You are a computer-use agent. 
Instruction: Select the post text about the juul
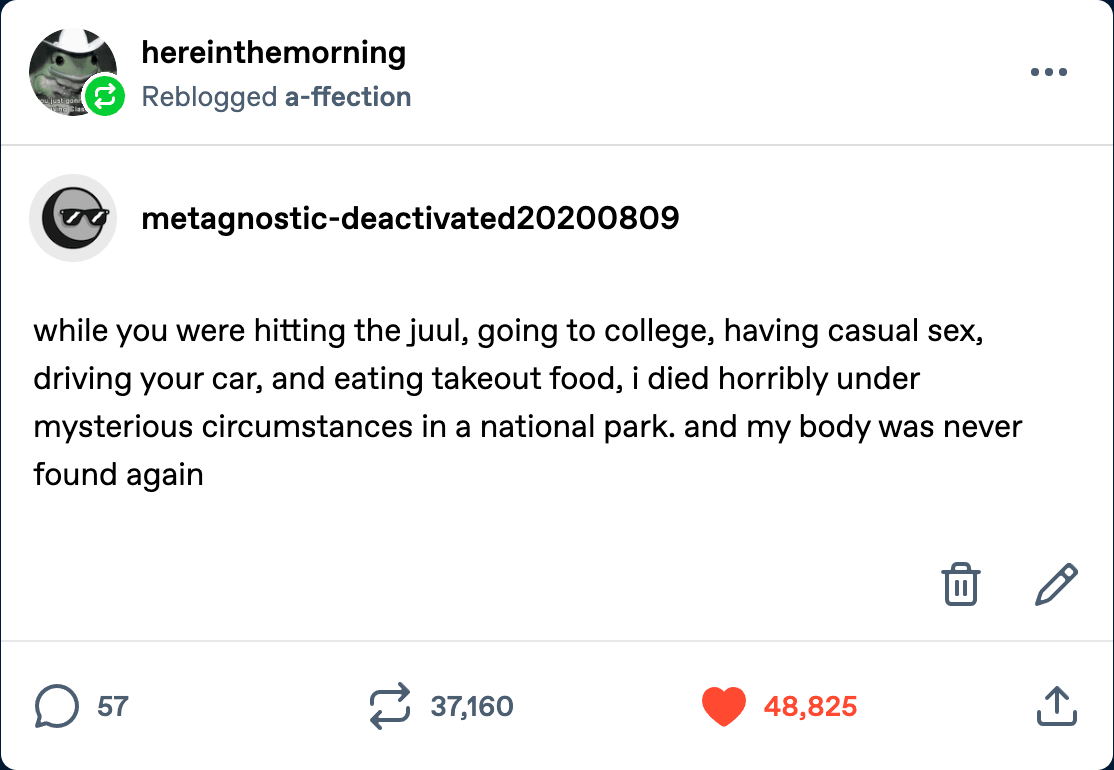(x=528, y=402)
